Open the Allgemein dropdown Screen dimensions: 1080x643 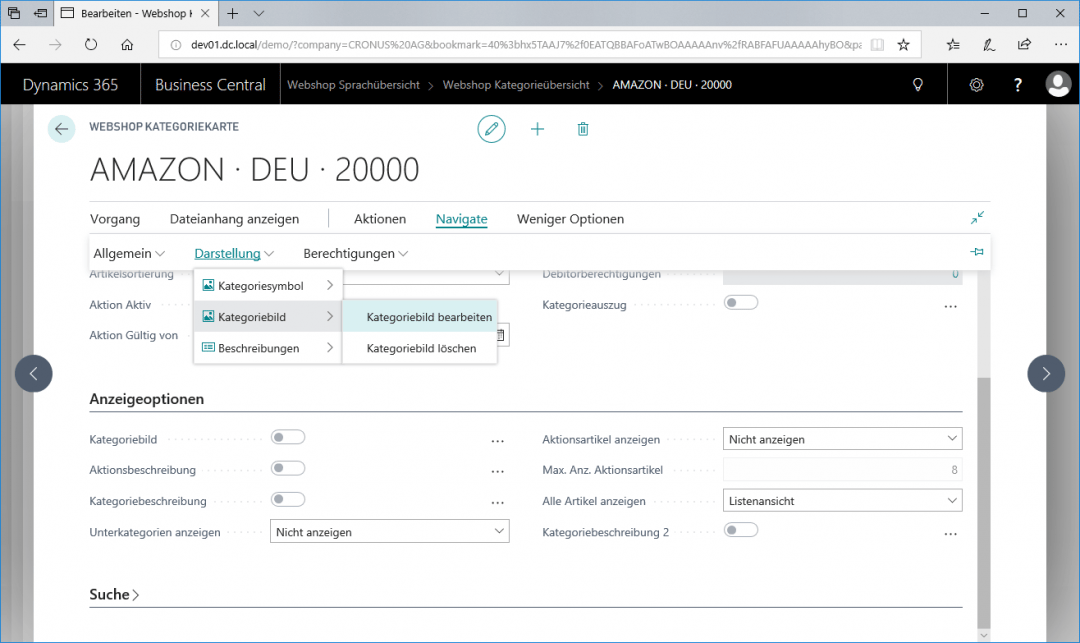point(129,253)
